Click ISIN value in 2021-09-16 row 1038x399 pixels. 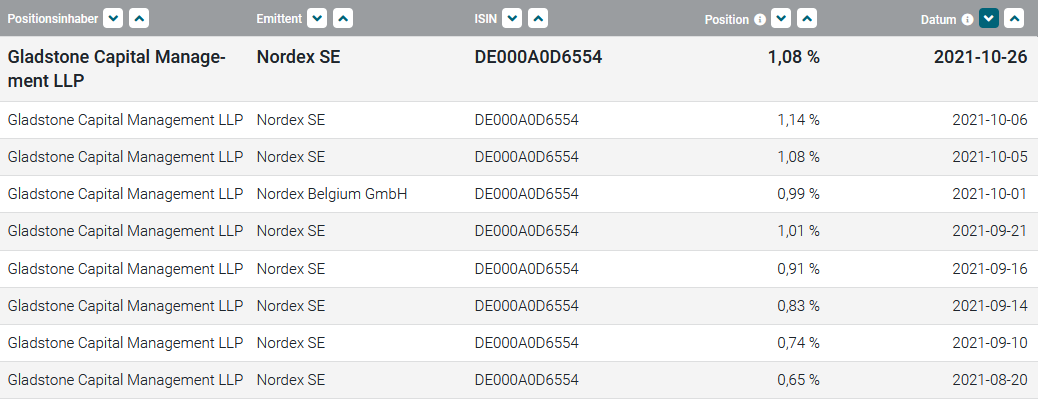coord(526,269)
